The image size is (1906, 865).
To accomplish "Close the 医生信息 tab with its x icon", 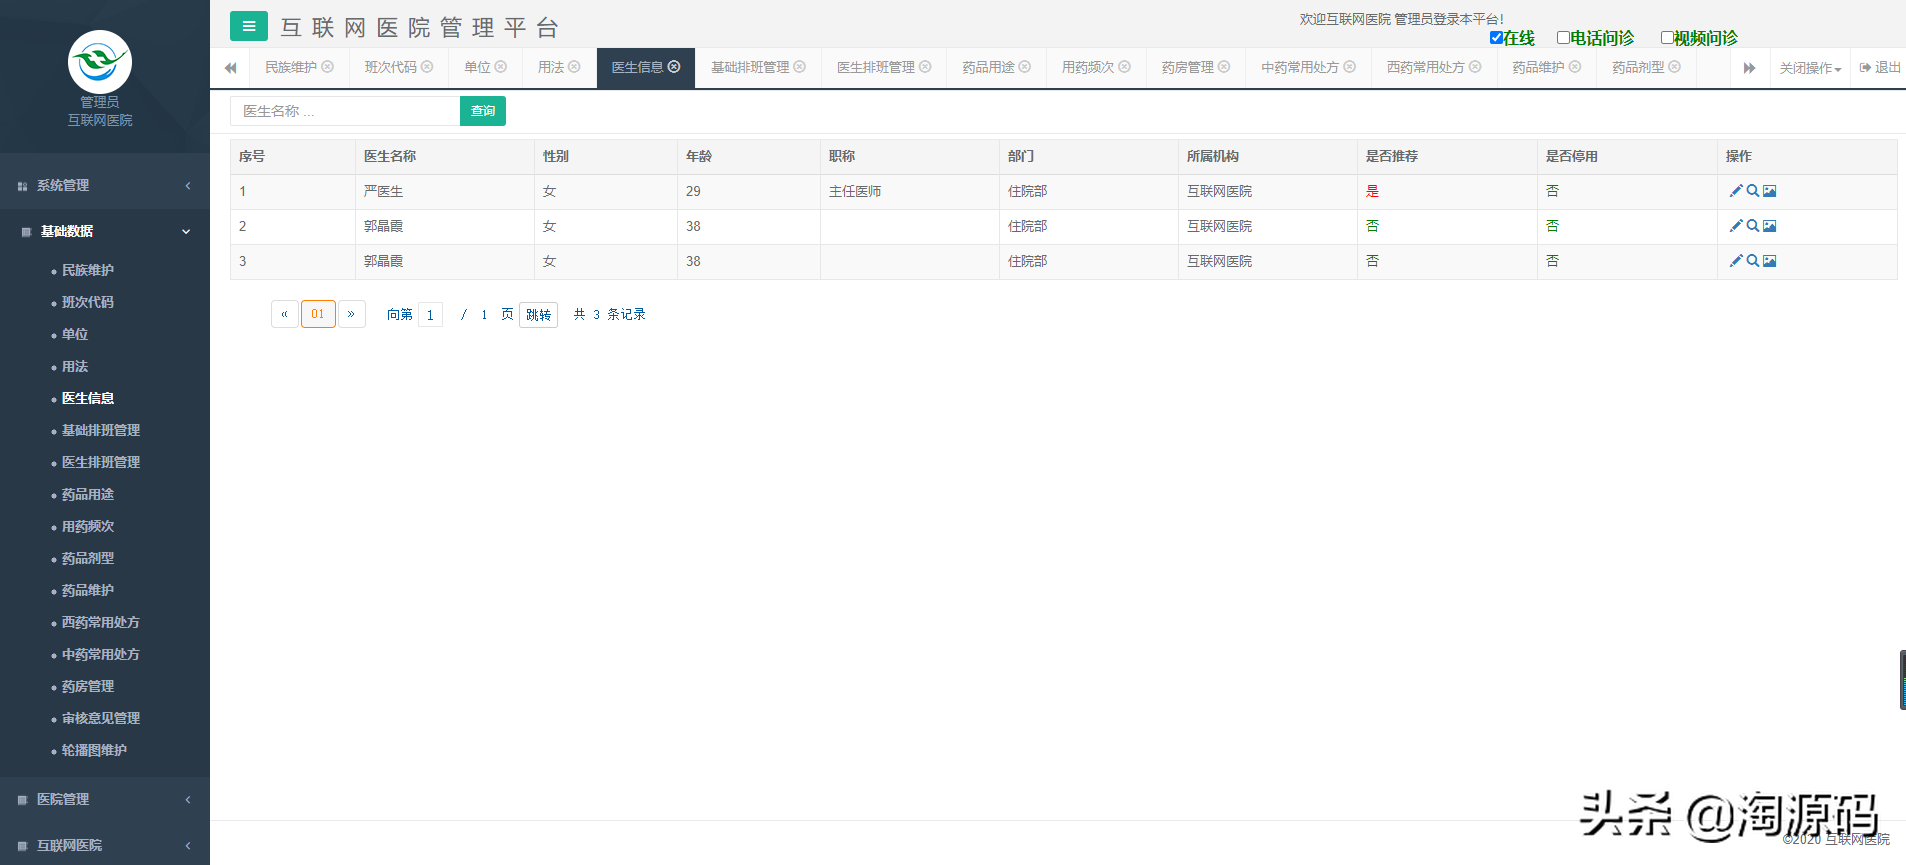I will (x=674, y=67).
